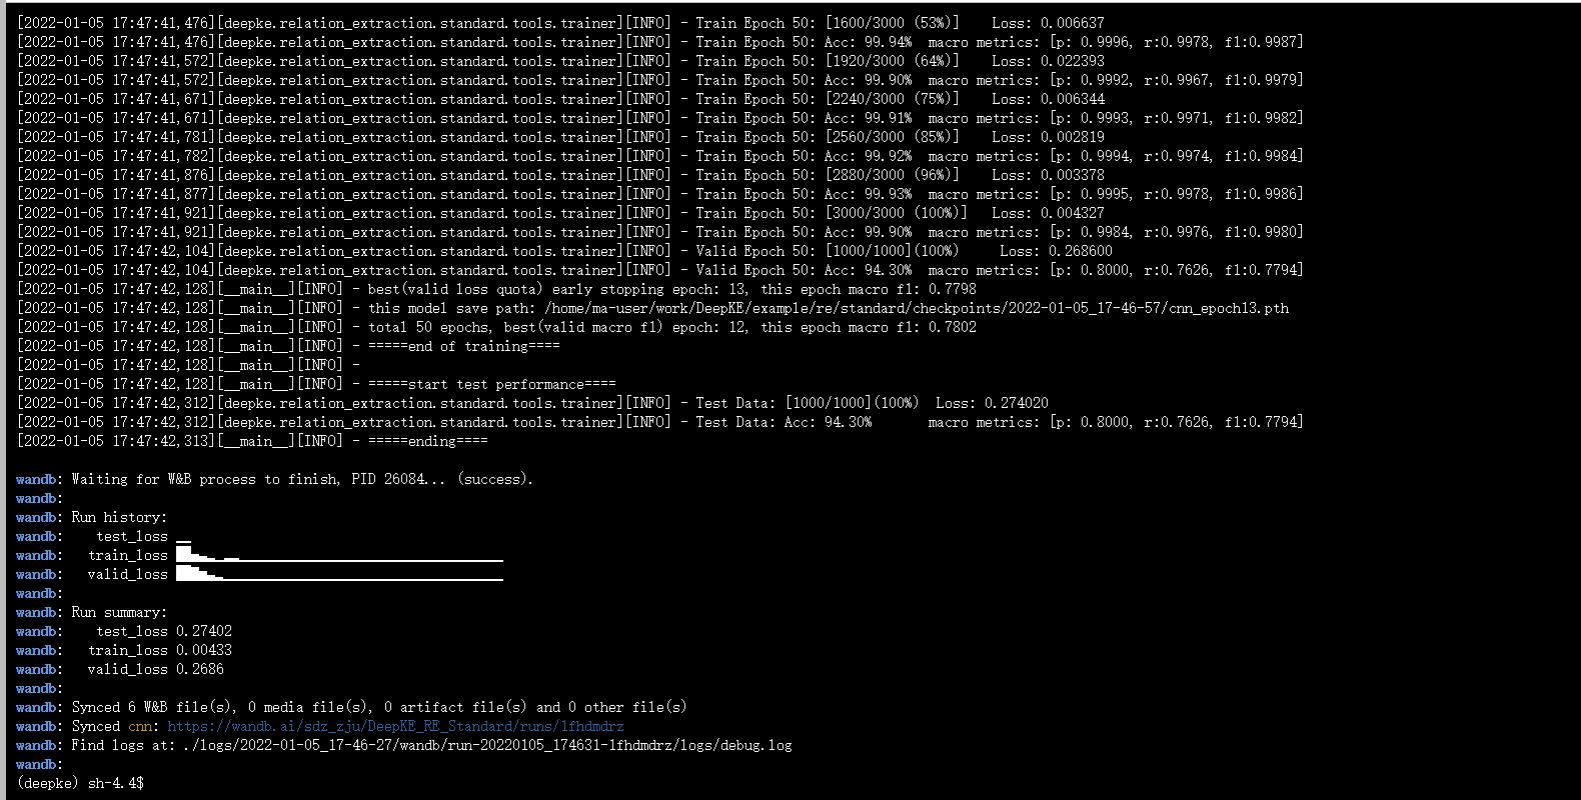The height and width of the screenshot is (800, 1581).
Task: Click the train_loss history sparkline bar
Action: [x=339, y=554]
